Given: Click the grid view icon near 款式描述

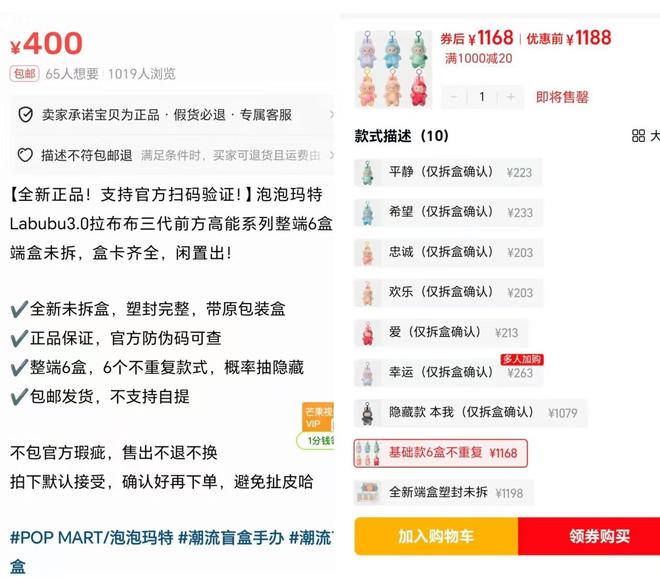Looking at the screenshot, I should [638, 136].
